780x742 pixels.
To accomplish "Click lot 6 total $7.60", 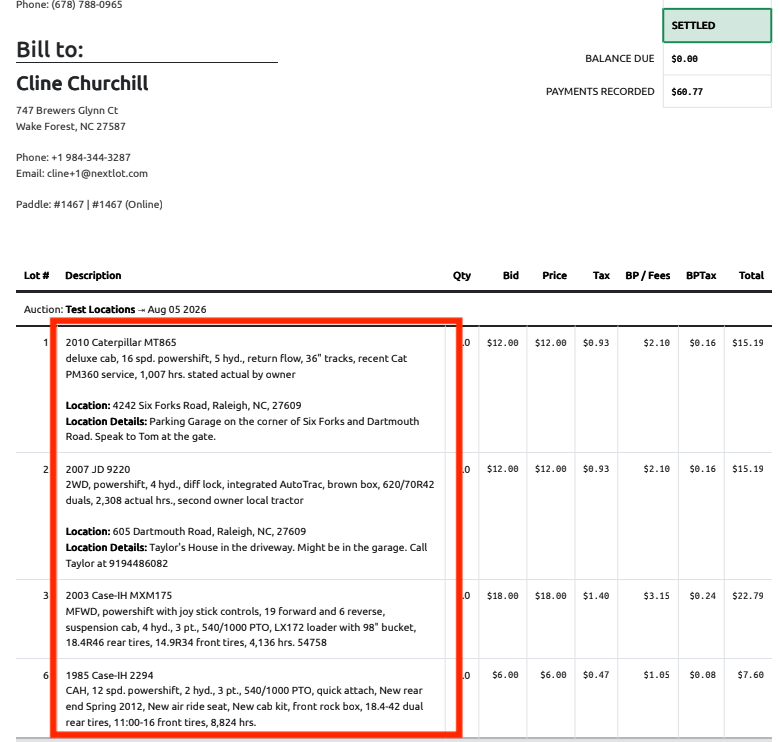I will click(751, 675).
